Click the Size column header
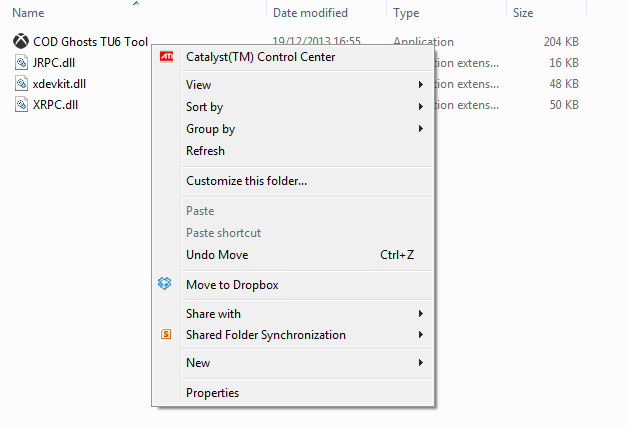This screenshot has height=426, width=629. (x=523, y=13)
